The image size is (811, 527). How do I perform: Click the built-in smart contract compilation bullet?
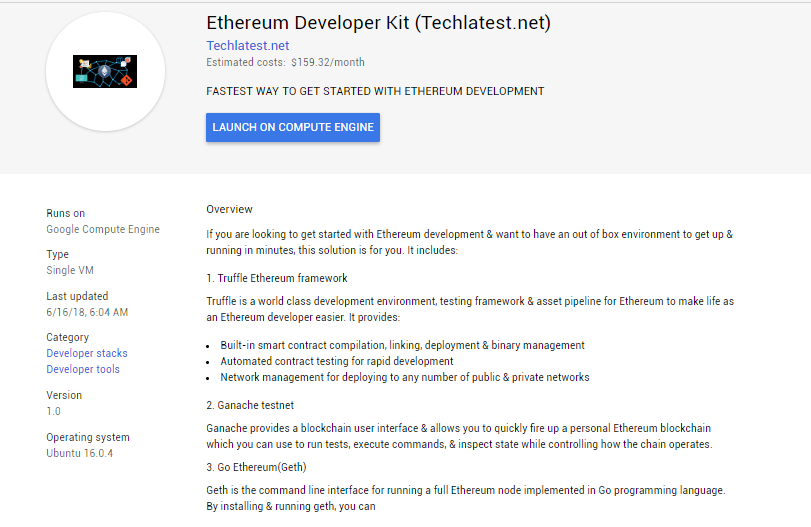tap(402, 345)
